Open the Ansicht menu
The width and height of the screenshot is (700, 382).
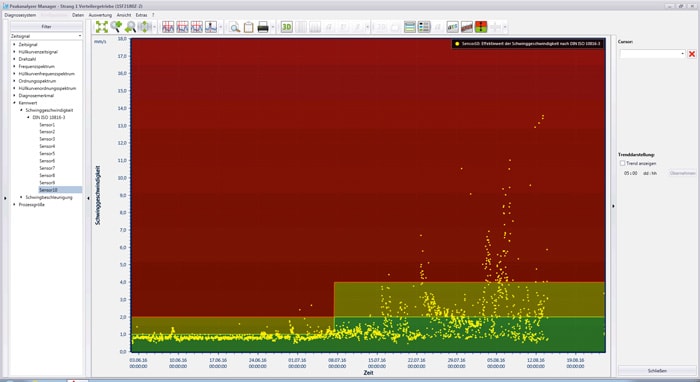point(124,15)
